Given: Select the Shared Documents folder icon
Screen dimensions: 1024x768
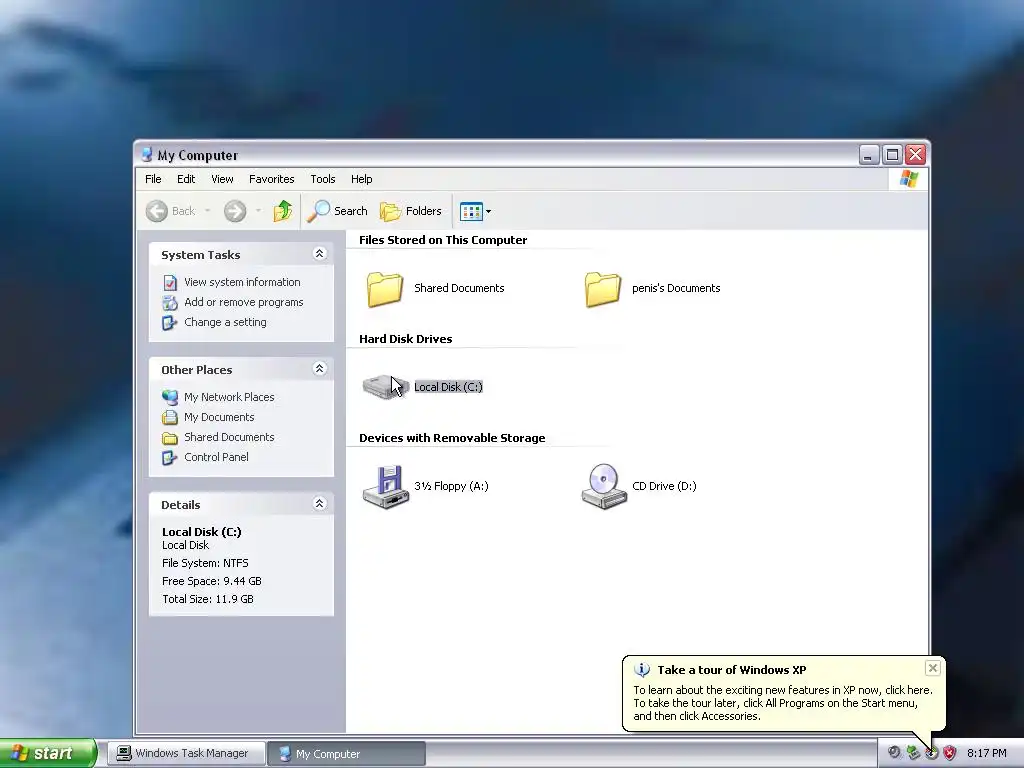Looking at the screenshot, I should [385, 289].
